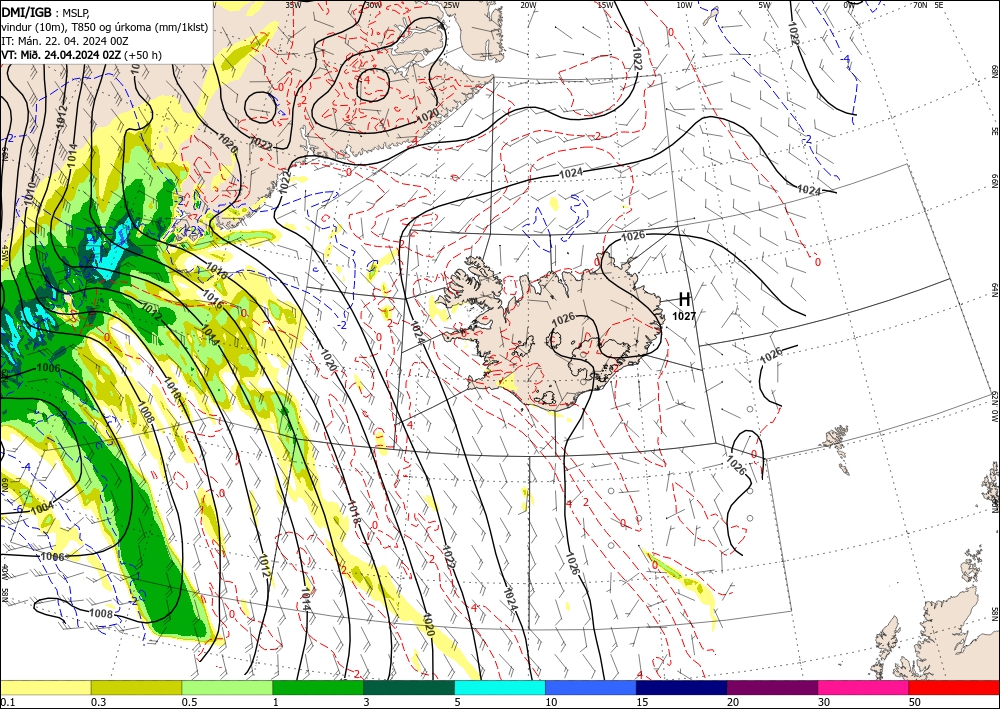Pick the cyan 5–10 legend swatch

point(500,687)
